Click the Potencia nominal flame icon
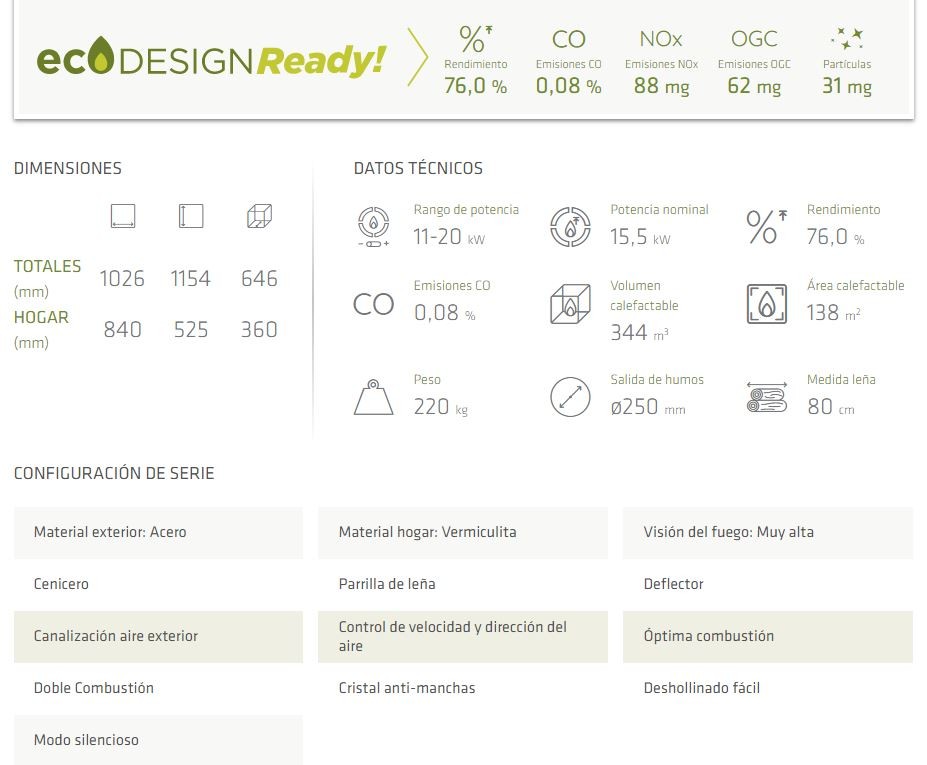 pos(570,226)
